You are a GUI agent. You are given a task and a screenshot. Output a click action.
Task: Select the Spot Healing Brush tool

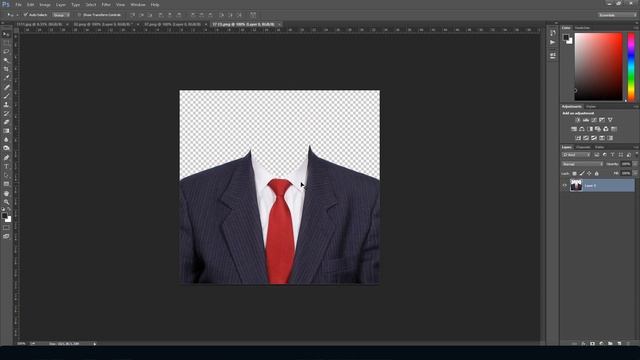[6, 87]
